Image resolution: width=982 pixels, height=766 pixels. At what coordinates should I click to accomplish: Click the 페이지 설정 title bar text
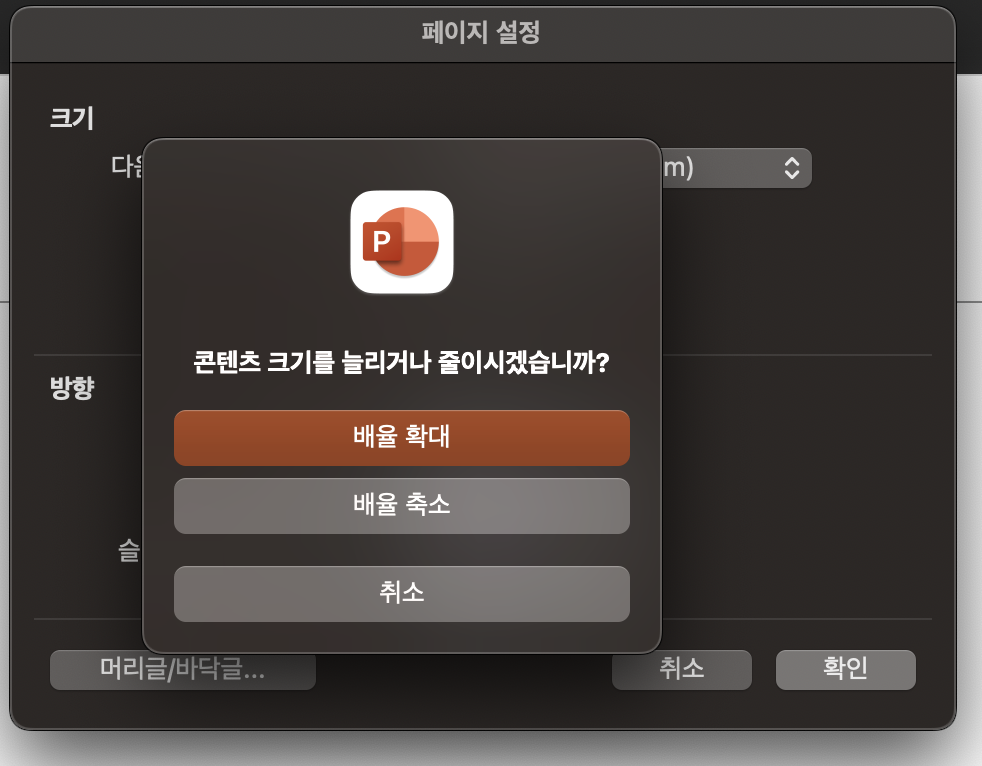pos(480,32)
